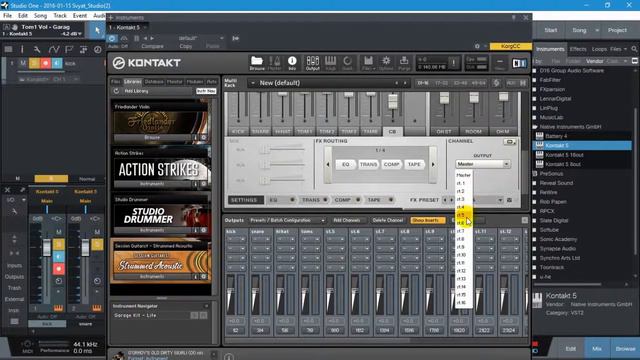Switch to the Effects tab in browser
Screen dimensions: 640x360
(x=578, y=49)
